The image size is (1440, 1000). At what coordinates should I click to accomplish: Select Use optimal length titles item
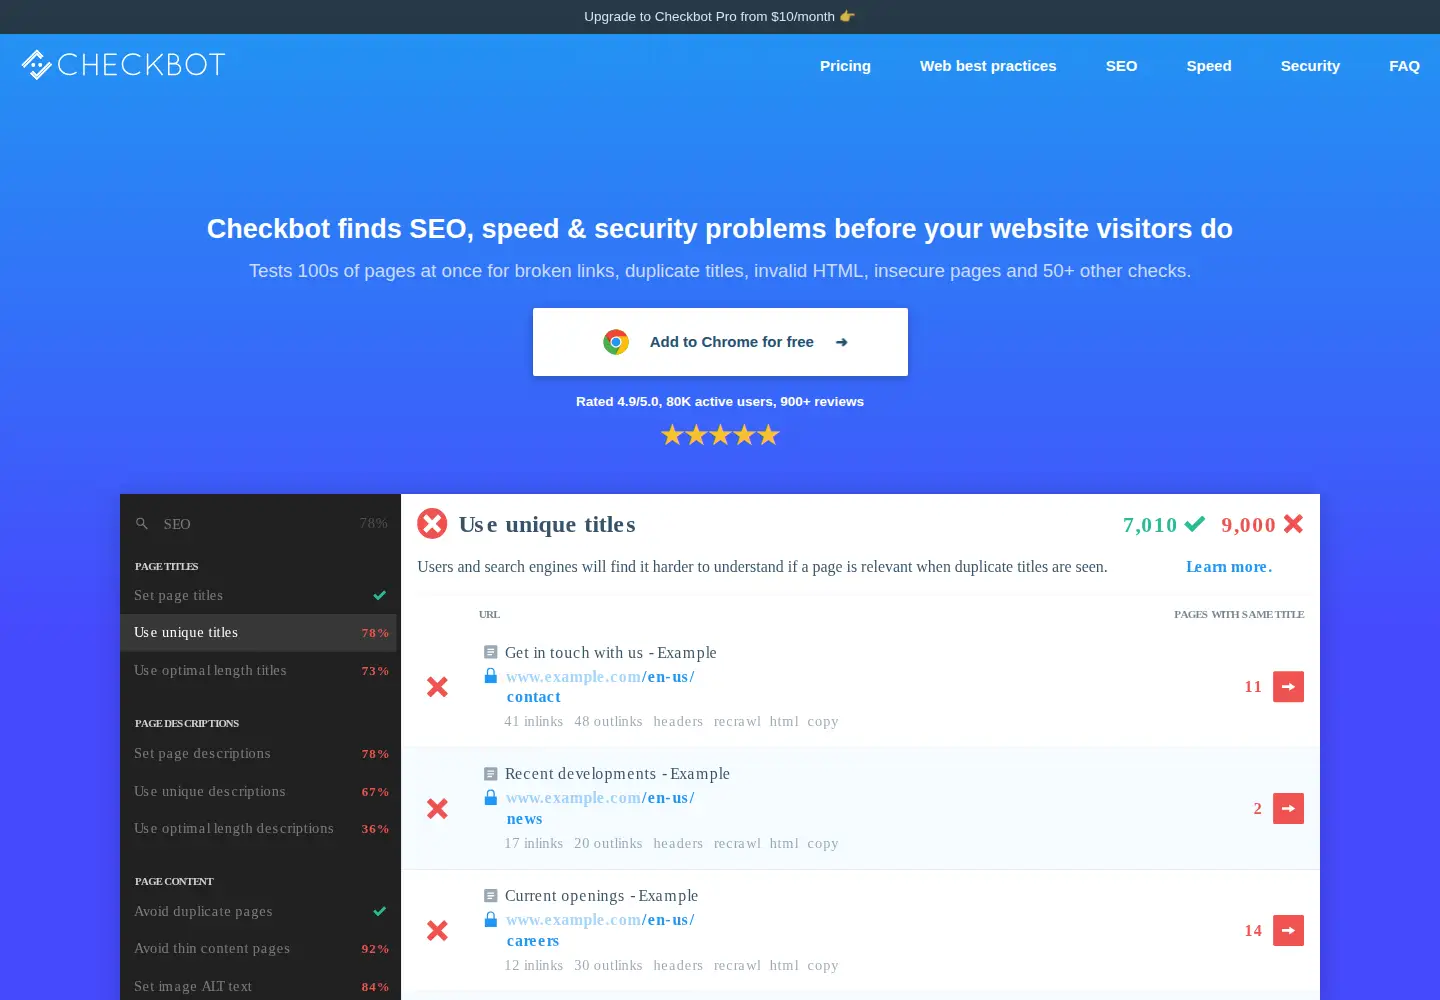(260, 671)
